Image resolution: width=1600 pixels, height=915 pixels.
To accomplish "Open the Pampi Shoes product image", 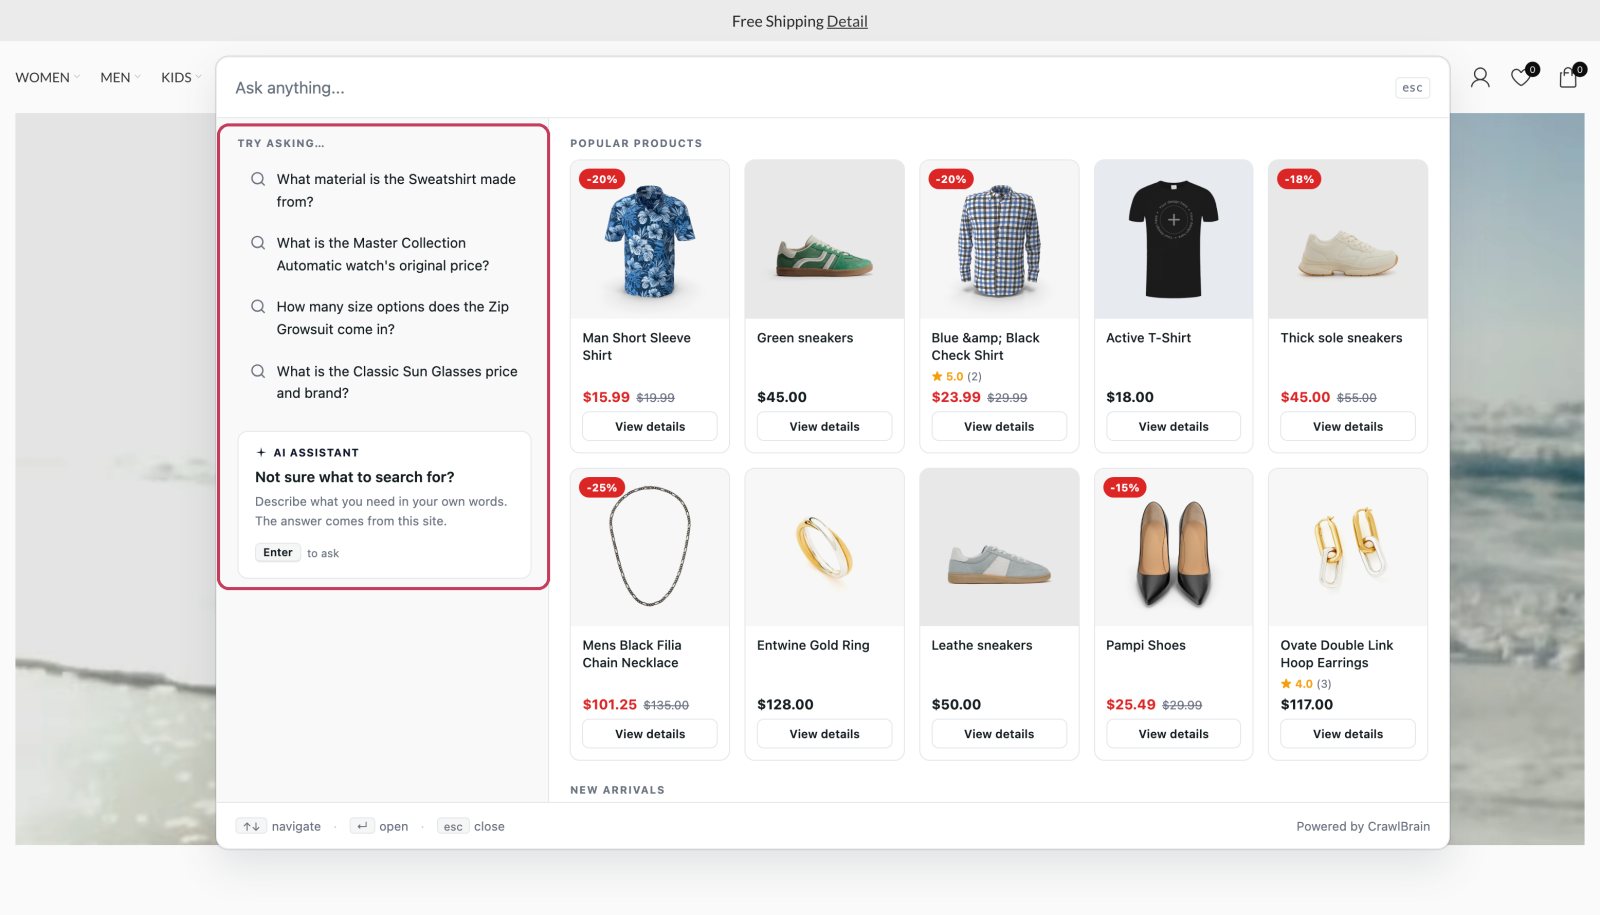I will coord(1174,548).
